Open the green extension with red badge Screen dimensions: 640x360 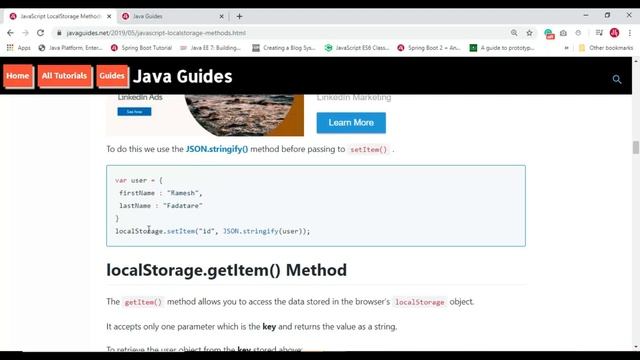click(549, 33)
